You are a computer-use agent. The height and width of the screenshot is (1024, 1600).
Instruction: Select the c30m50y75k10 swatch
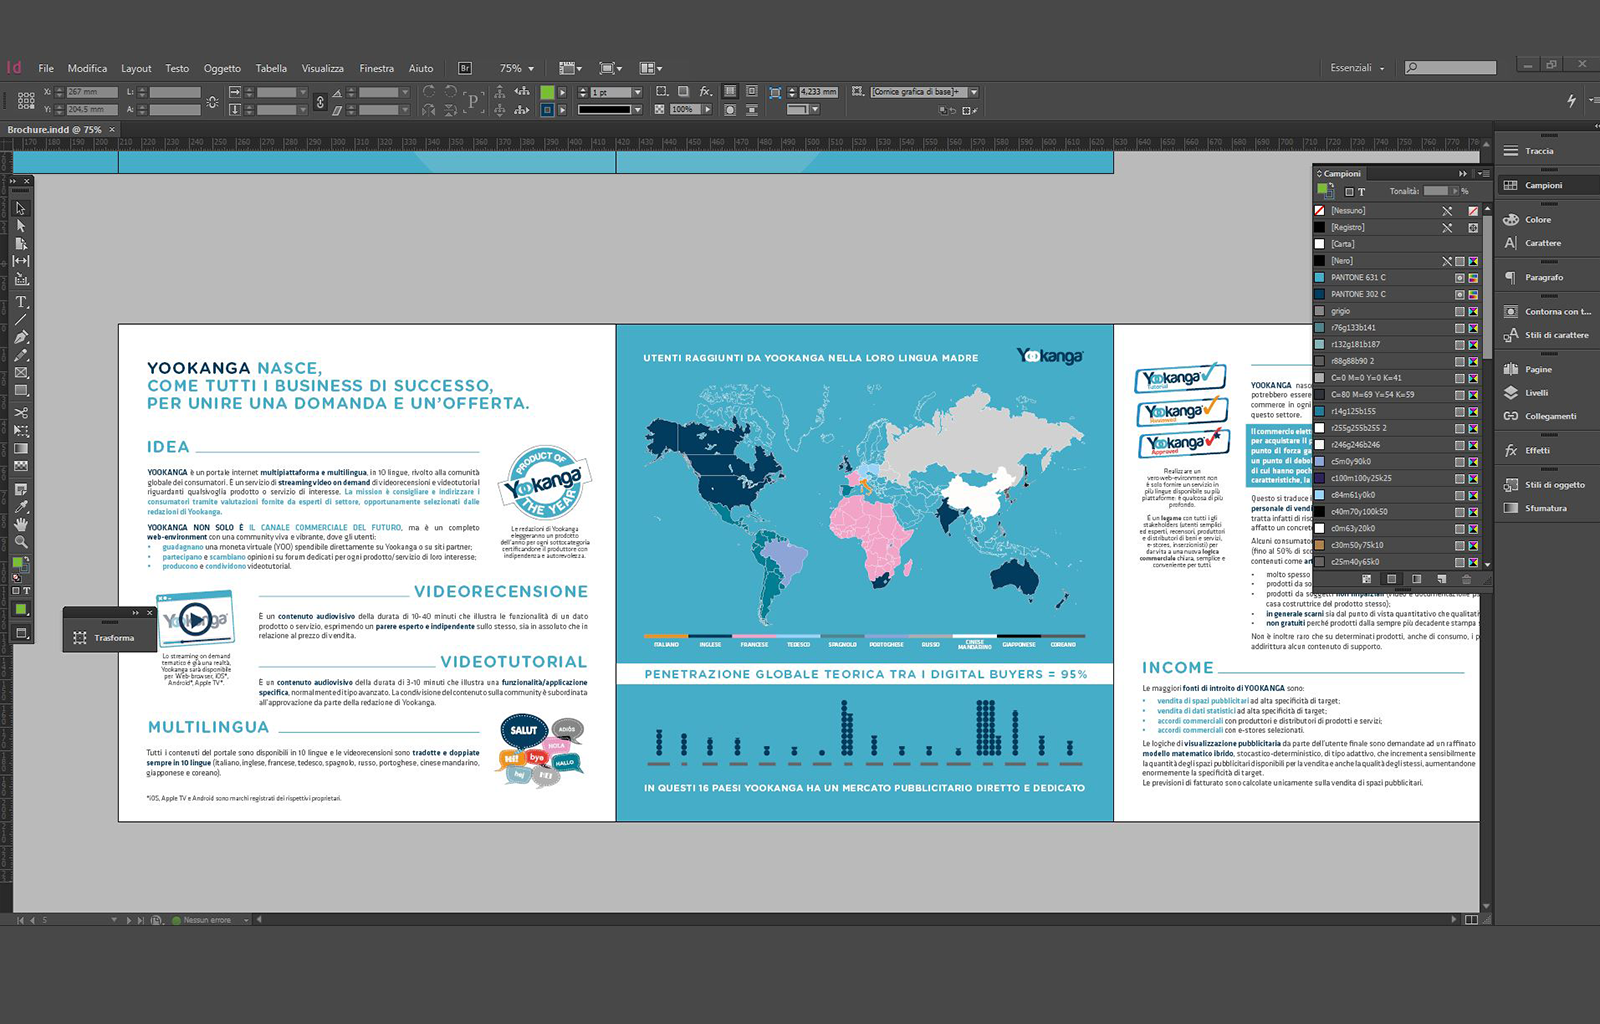click(1396, 545)
